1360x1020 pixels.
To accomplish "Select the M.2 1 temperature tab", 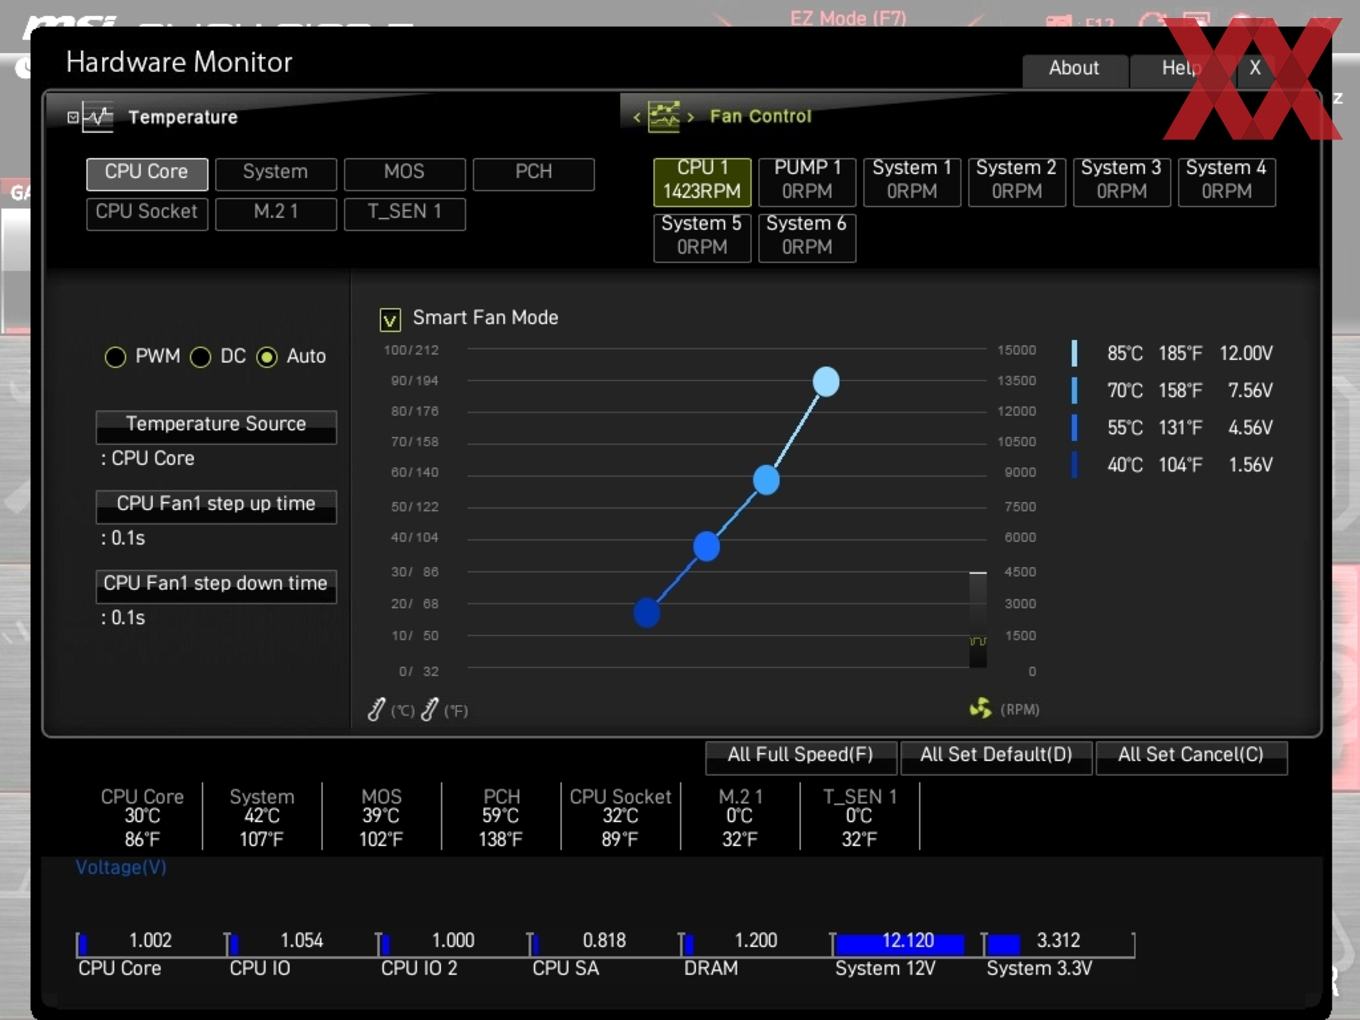I will (276, 214).
